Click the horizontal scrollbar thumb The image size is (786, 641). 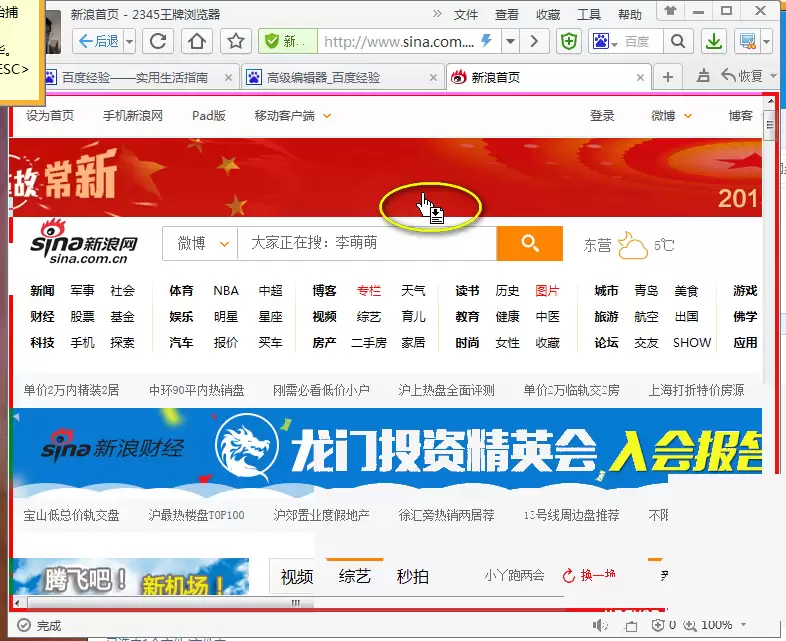(x=296, y=603)
